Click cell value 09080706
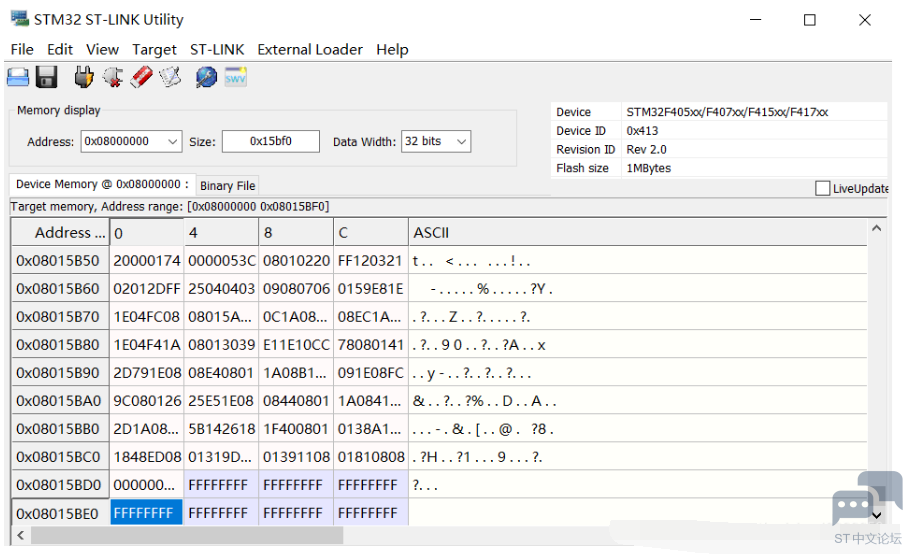 [x=296, y=289]
